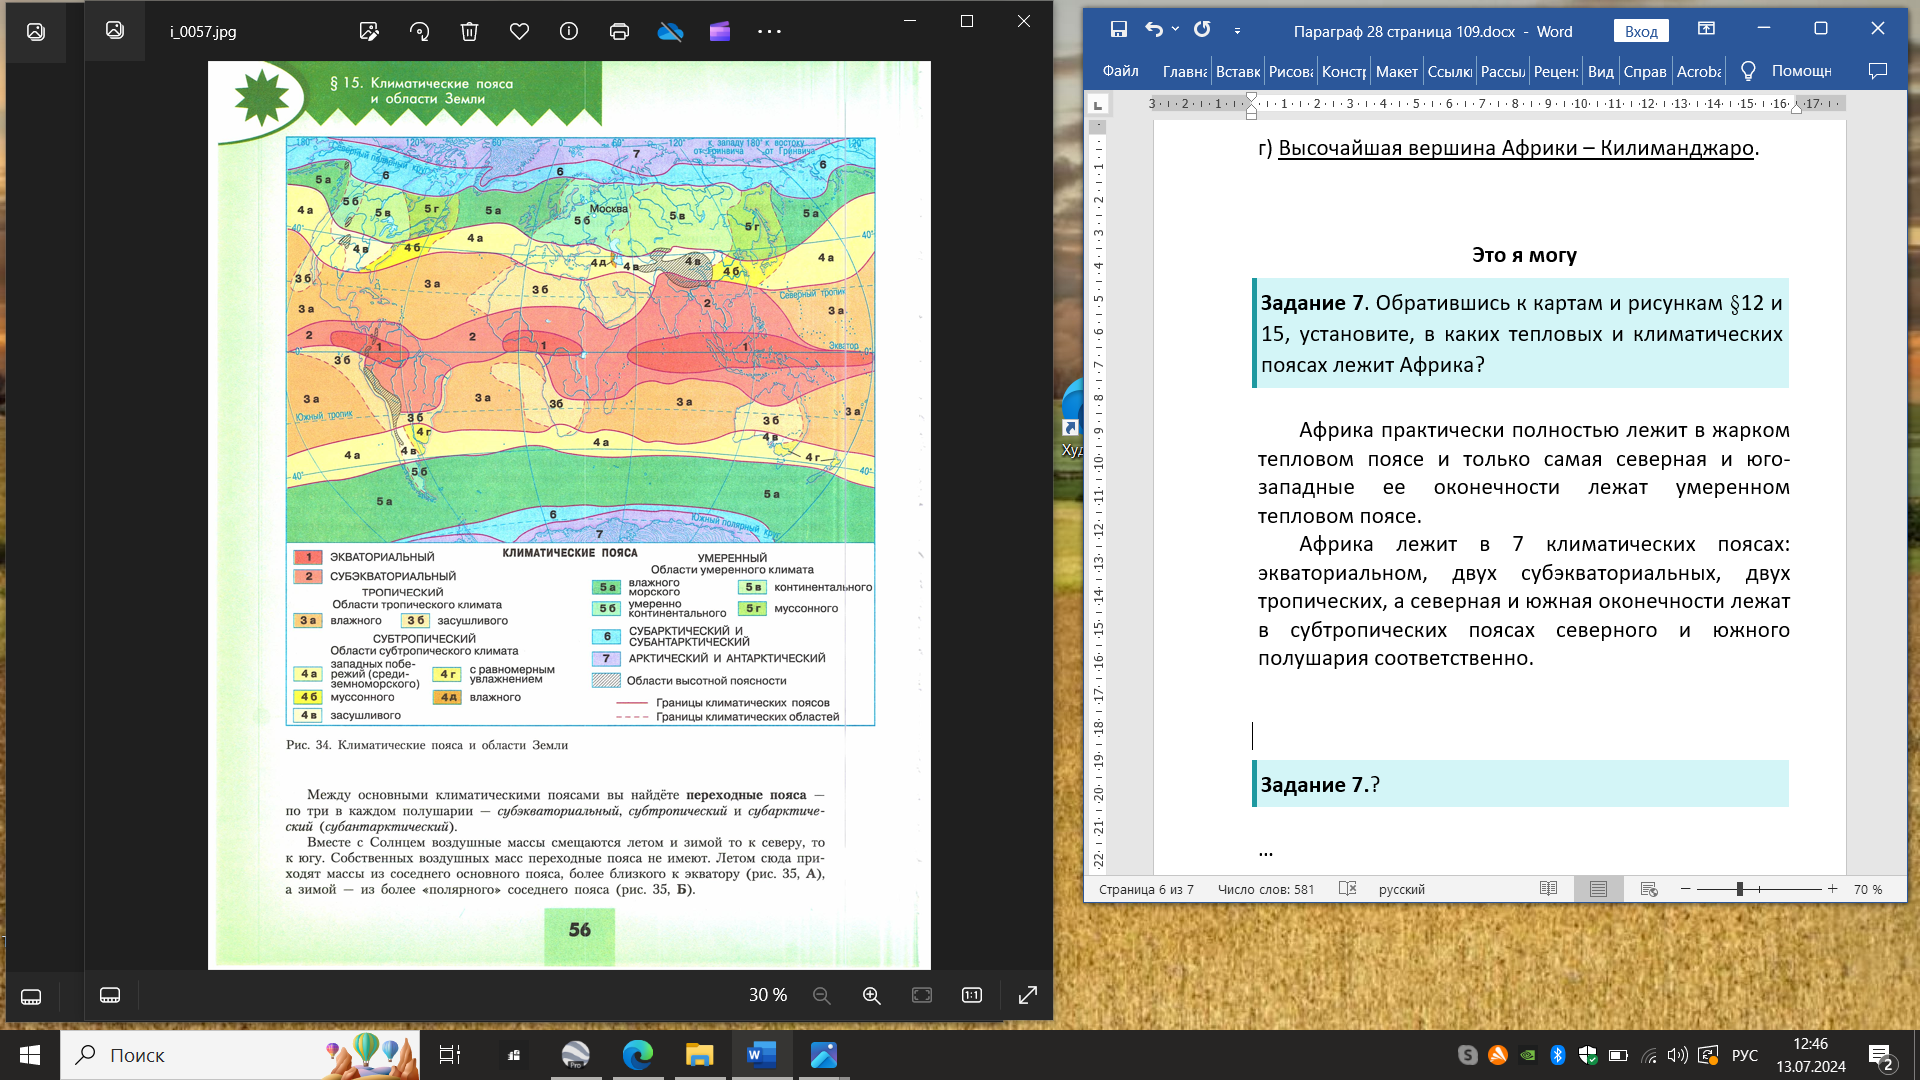Switch to Read Mode view
Image resolution: width=1920 pixels, height=1080 pixels.
(x=1548, y=888)
